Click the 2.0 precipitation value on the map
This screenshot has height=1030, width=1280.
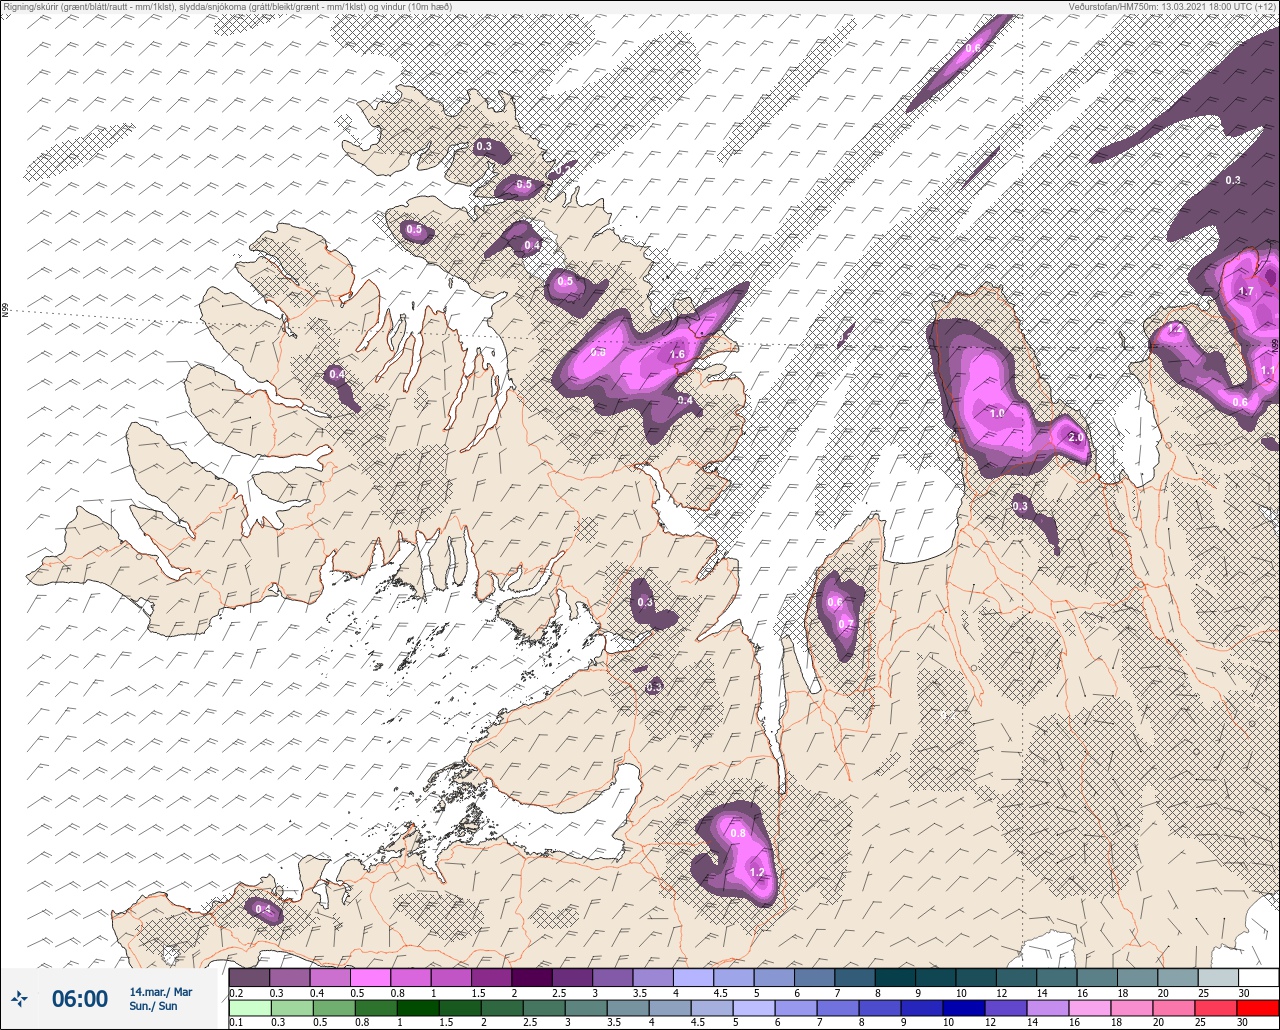(x=1076, y=438)
